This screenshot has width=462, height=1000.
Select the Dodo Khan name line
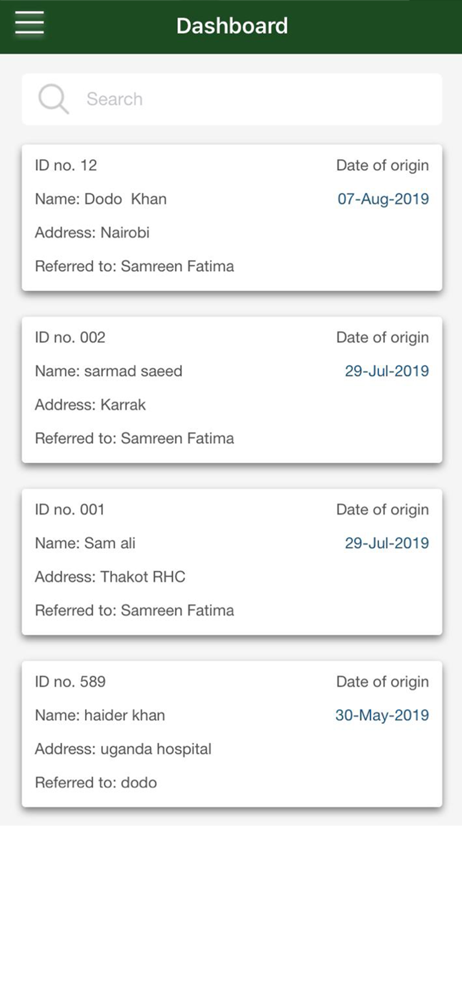coord(101,199)
